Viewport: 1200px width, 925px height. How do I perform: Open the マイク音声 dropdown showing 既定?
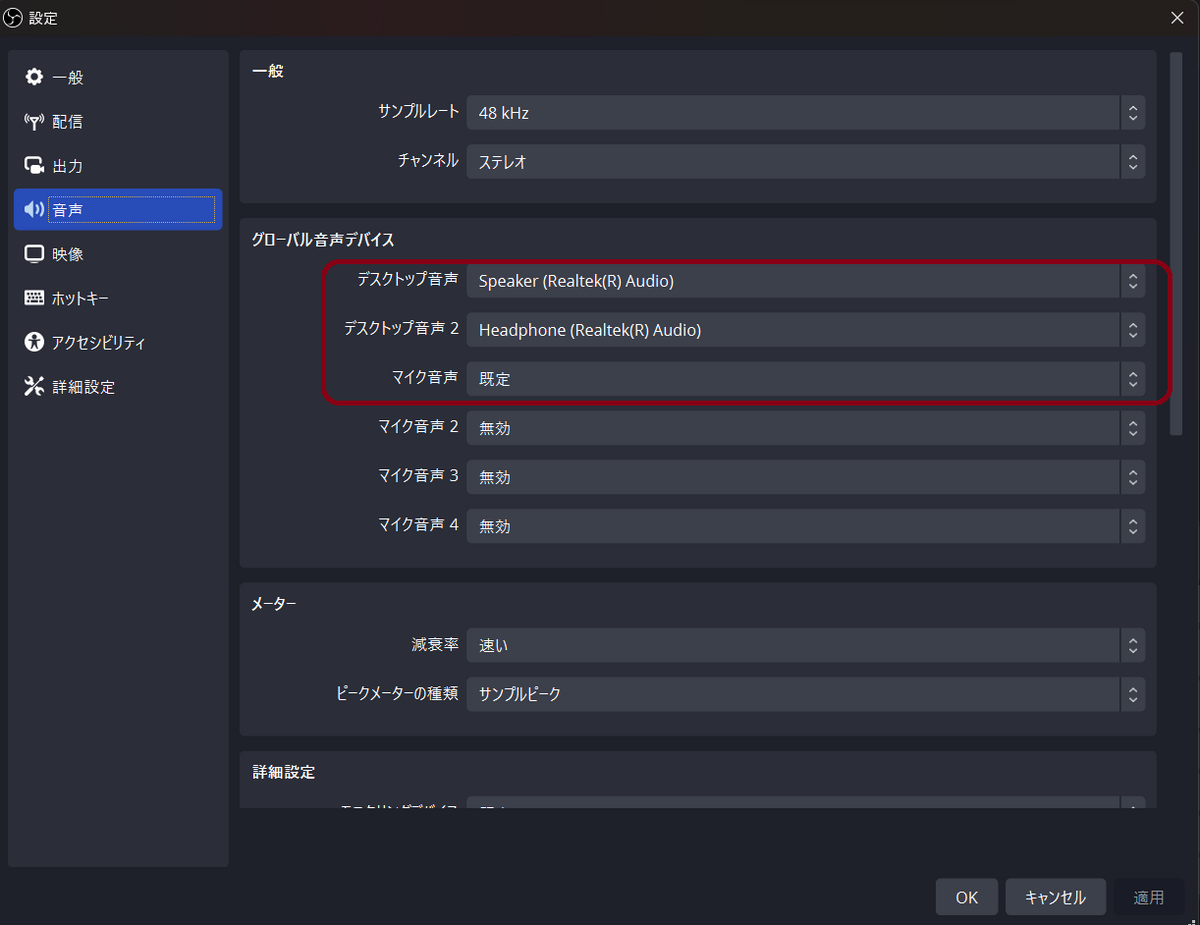[x=806, y=379]
